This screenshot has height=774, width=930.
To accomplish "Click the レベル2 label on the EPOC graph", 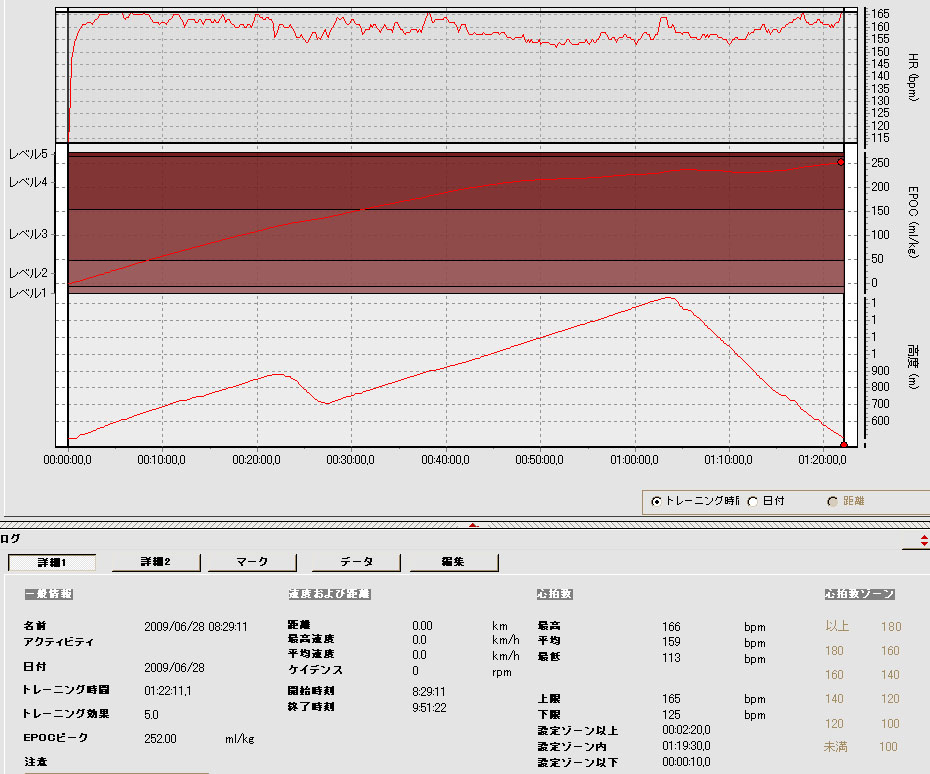I will 28,273.
